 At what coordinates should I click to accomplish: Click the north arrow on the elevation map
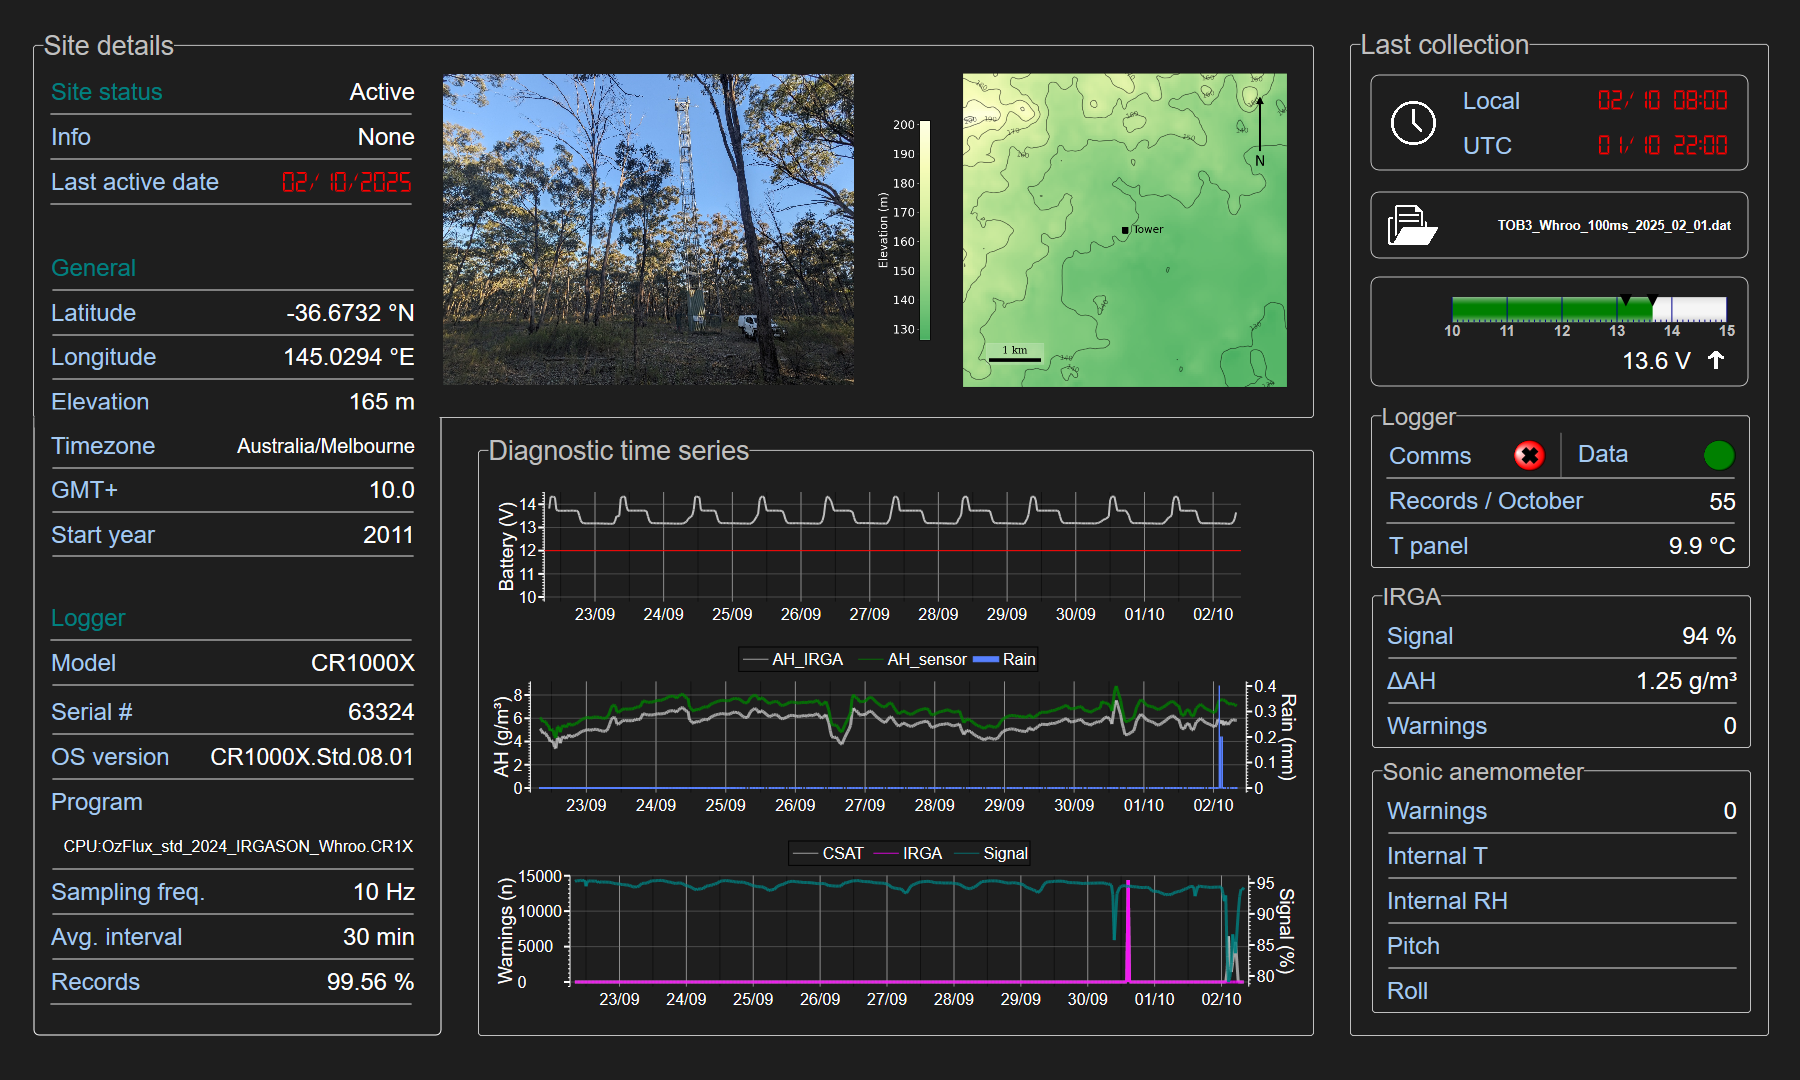coord(1260,128)
